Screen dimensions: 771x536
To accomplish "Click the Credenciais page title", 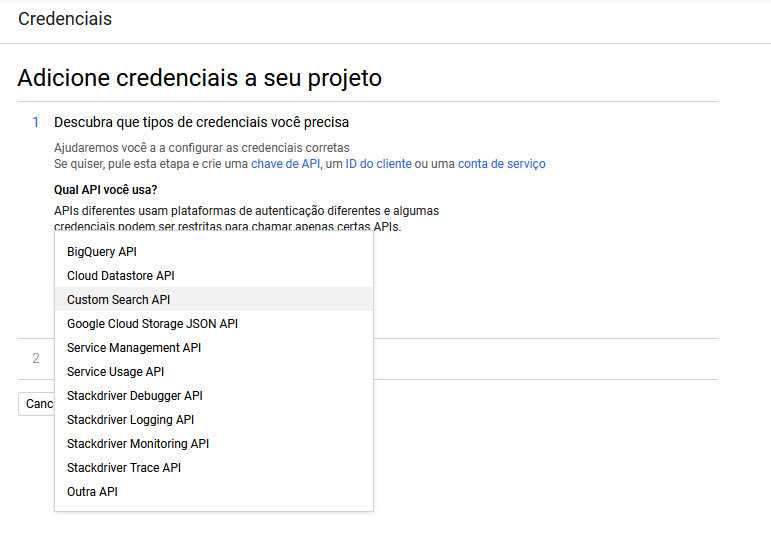I will tap(65, 19).
